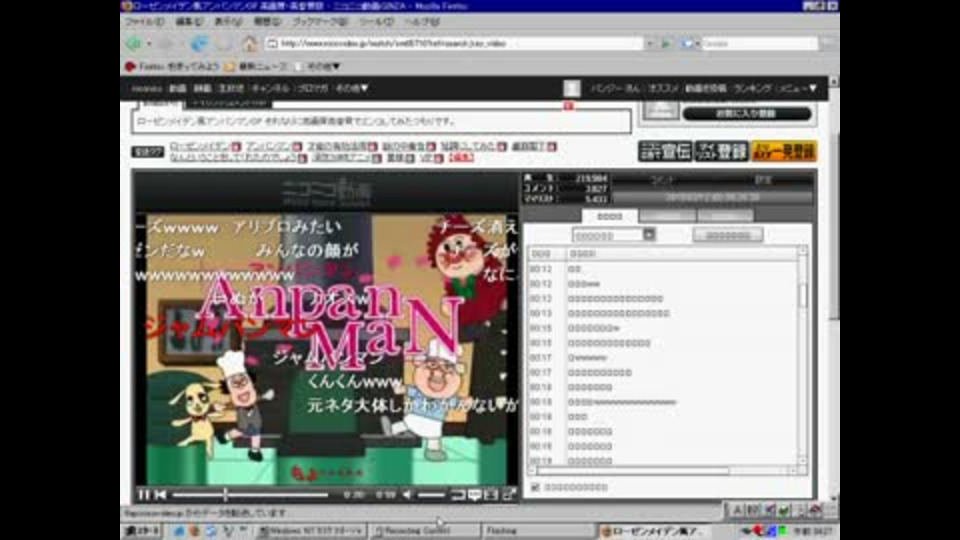Click the red icon next to ローゼンメイデン tag
The height and width of the screenshot is (540, 960).
pos(236,147)
